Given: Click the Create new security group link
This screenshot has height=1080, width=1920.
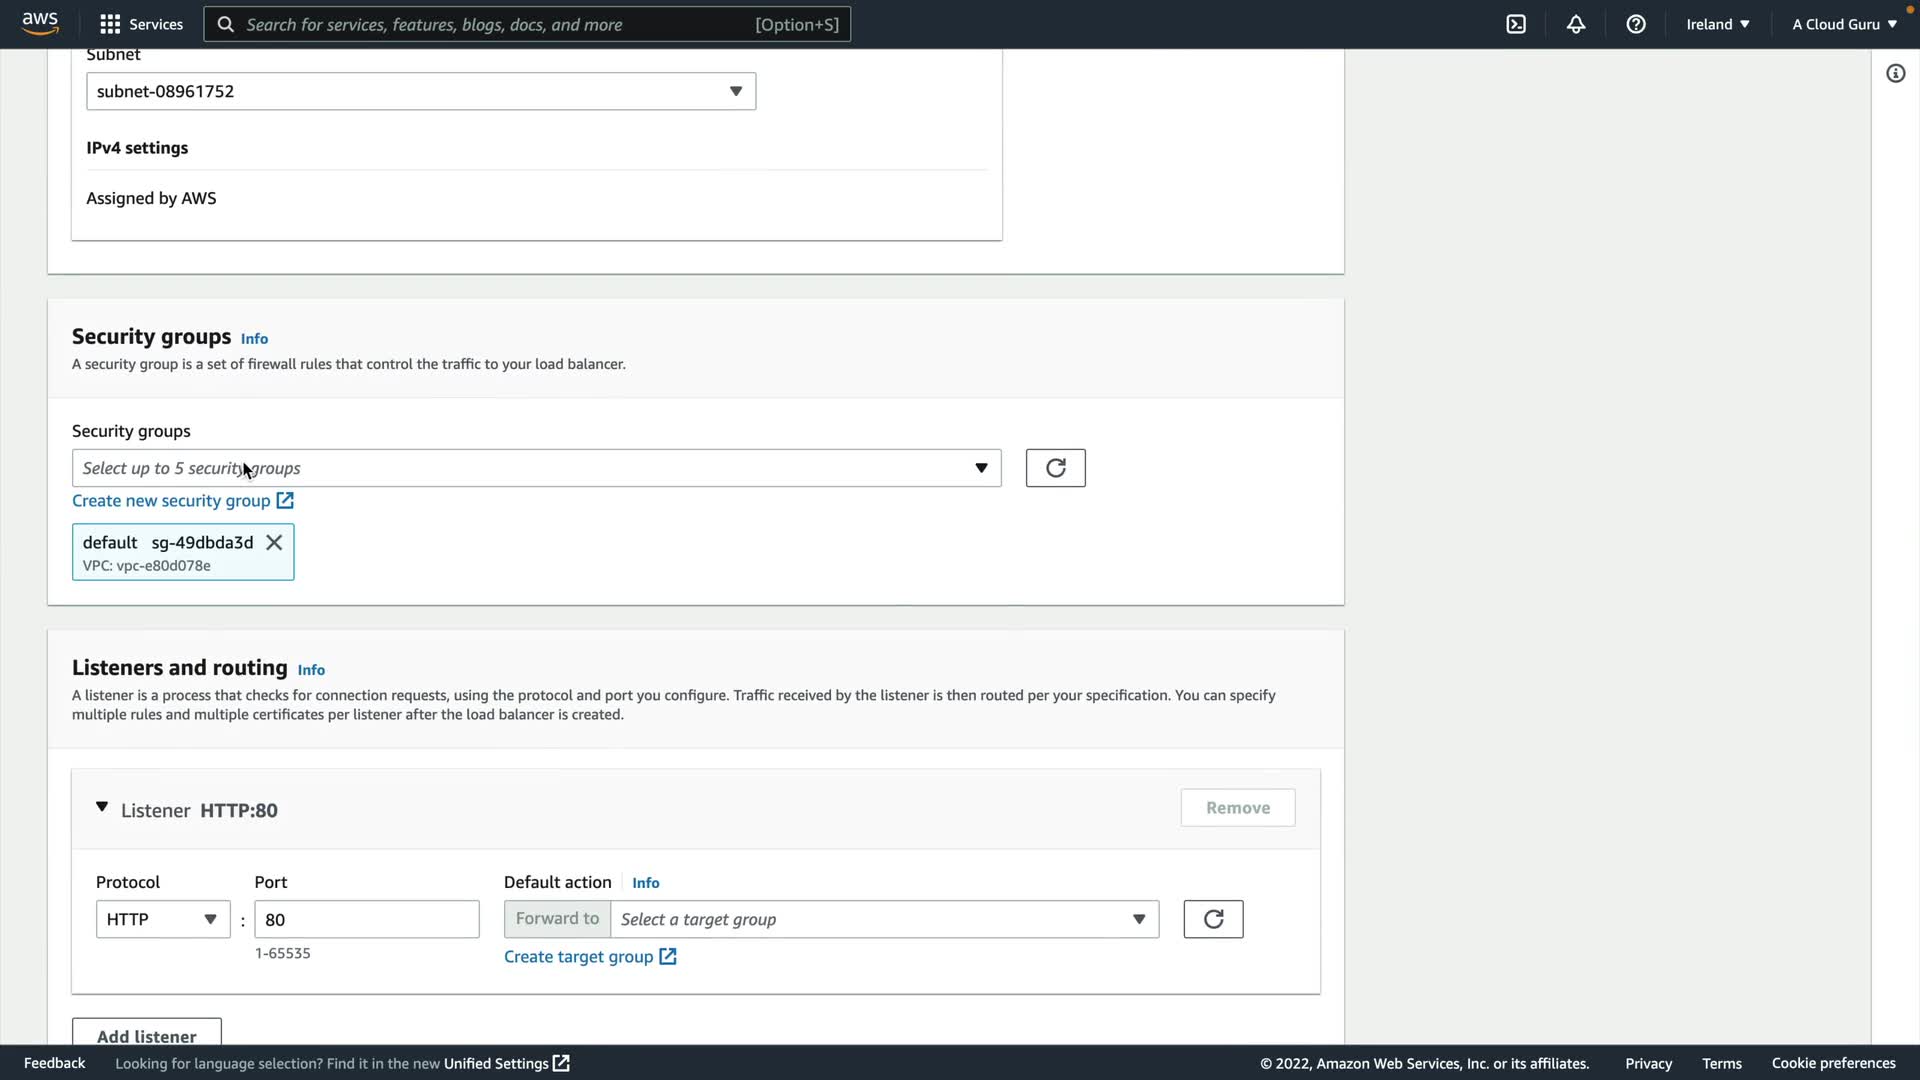Looking at the screenshot, I should [x=171, y=501].
